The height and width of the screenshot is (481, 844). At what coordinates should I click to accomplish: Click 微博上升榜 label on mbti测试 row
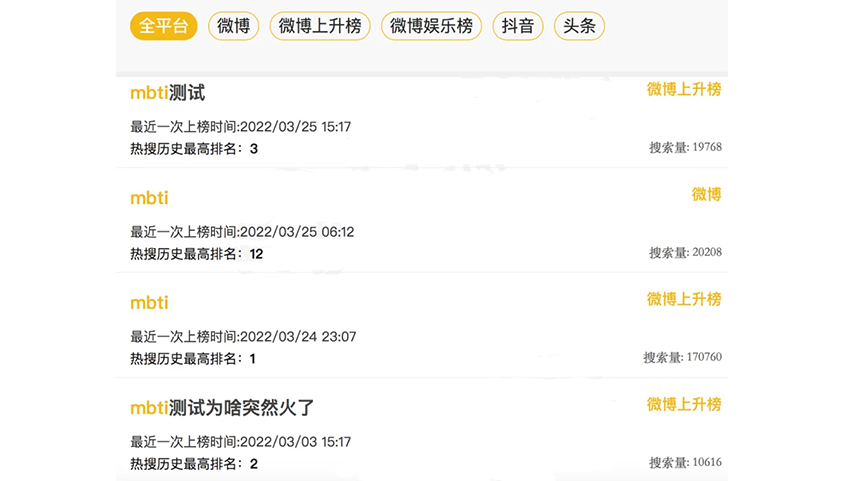[x=684, y=89]
